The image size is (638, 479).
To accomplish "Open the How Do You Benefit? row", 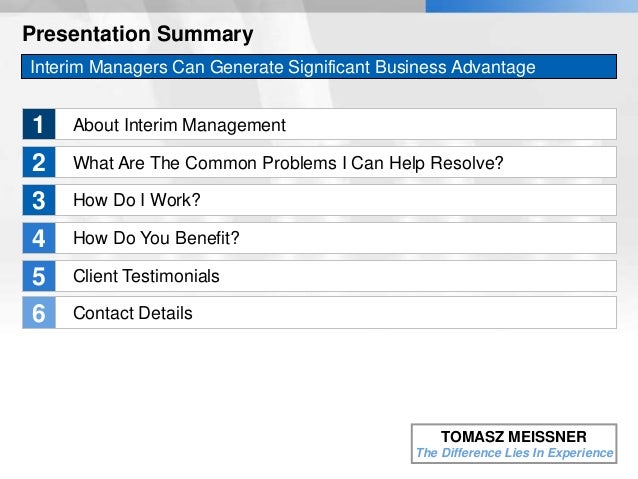I will click(x=156, y=238).
